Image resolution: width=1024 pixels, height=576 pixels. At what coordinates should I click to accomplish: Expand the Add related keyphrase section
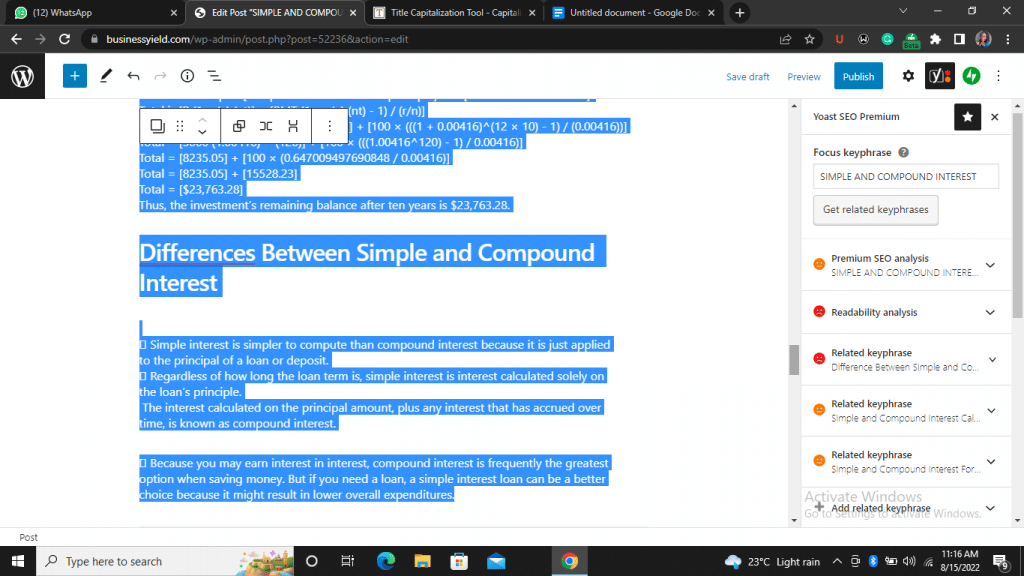[x=990, y=508]
